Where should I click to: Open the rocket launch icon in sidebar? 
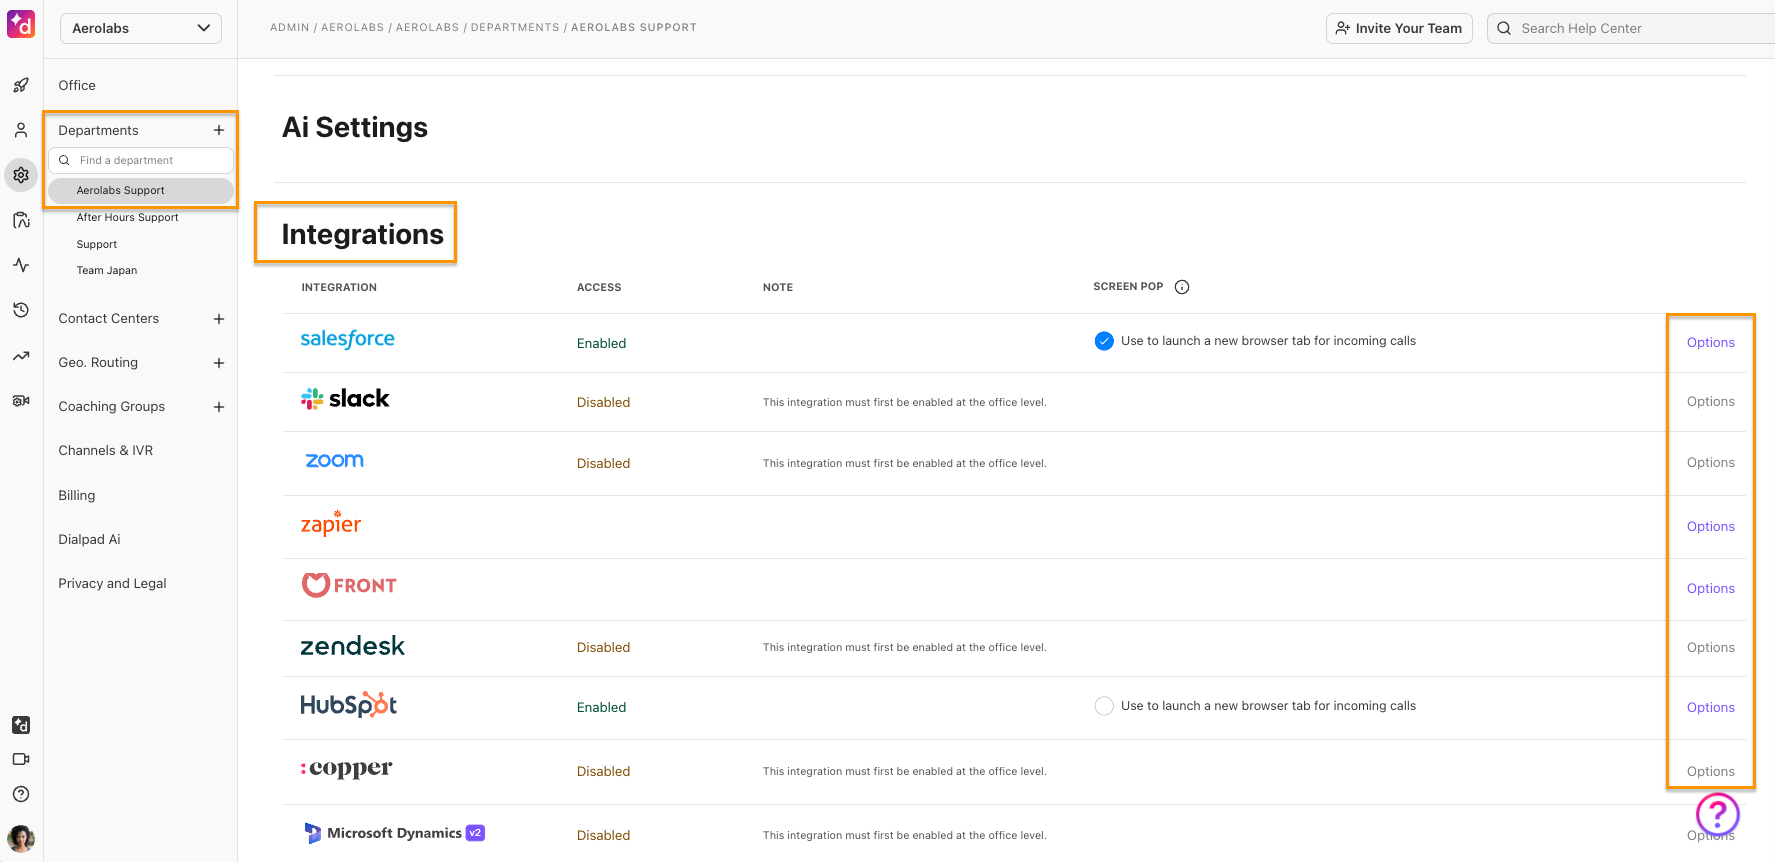(21, 86)
